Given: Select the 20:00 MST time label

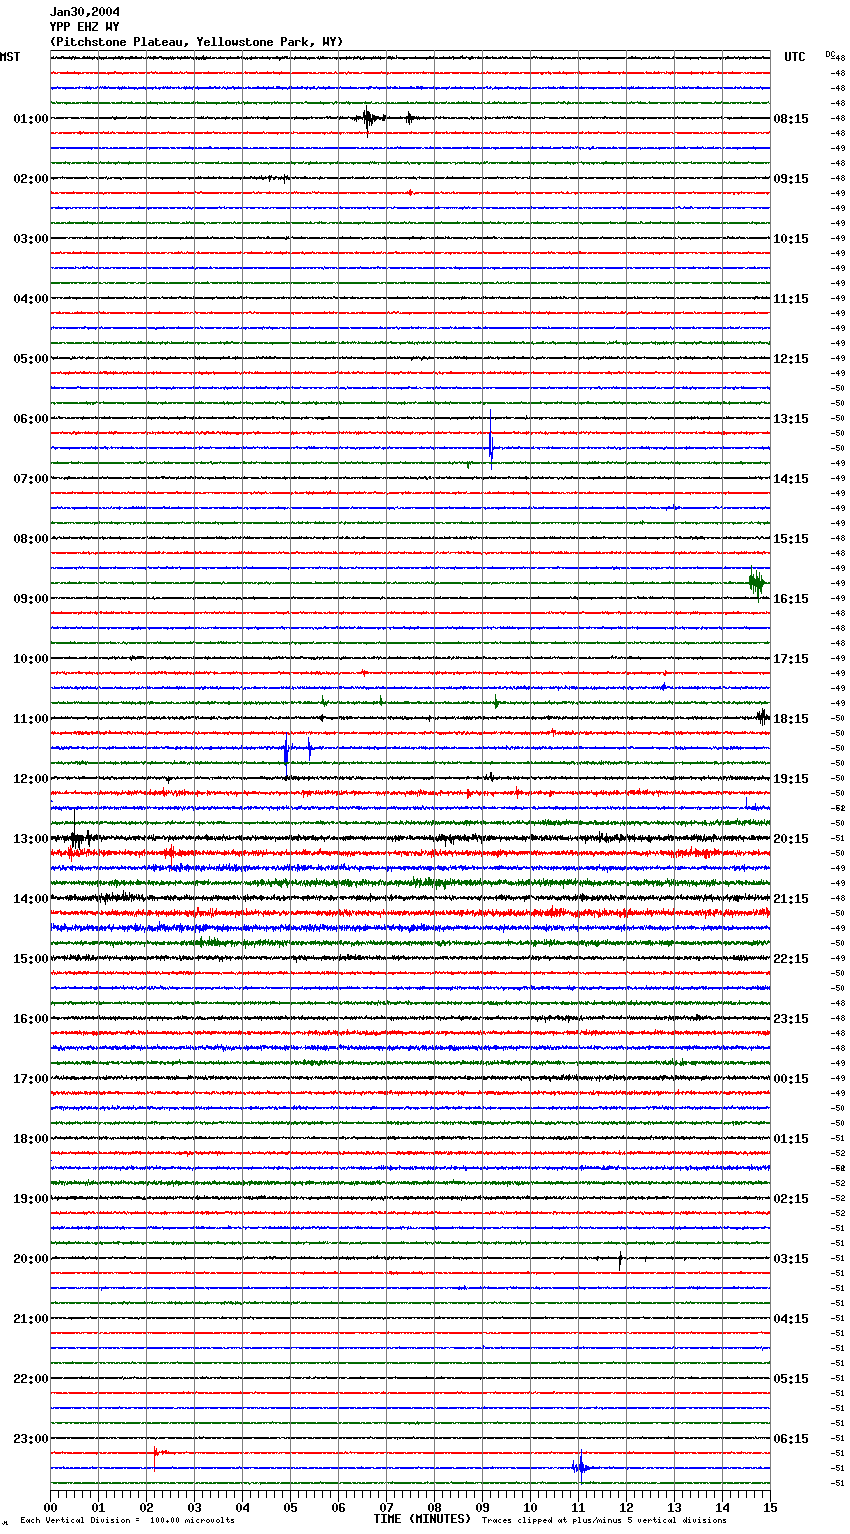Looking at the screenshot, I should click(31, 1259).
